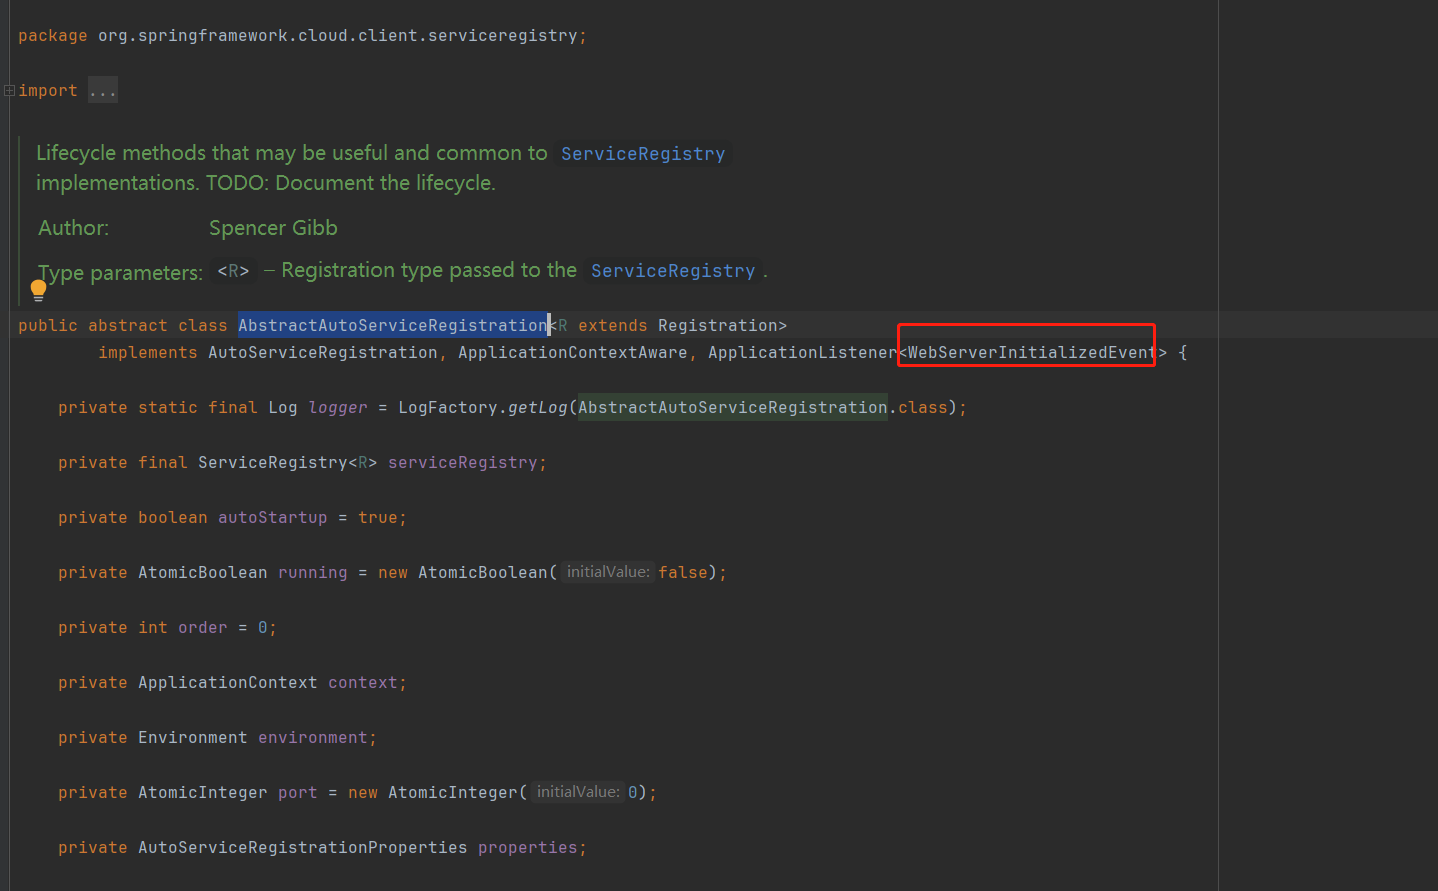The height and width of the screenshot is (891, 1438).
Task: Click the <R> type parameter in the documentation
Action: click(233, 271)
